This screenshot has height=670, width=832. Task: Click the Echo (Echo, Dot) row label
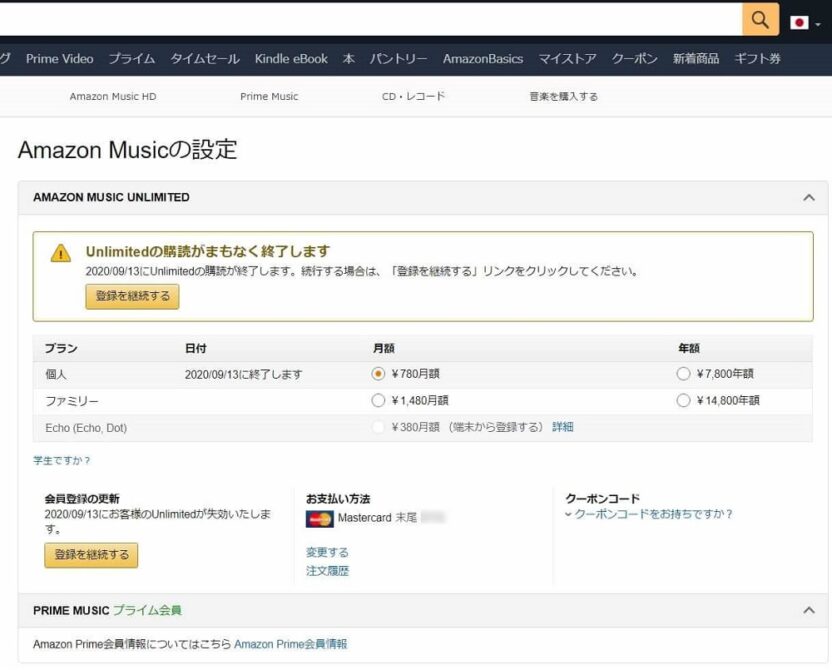[x=86, y=428]
